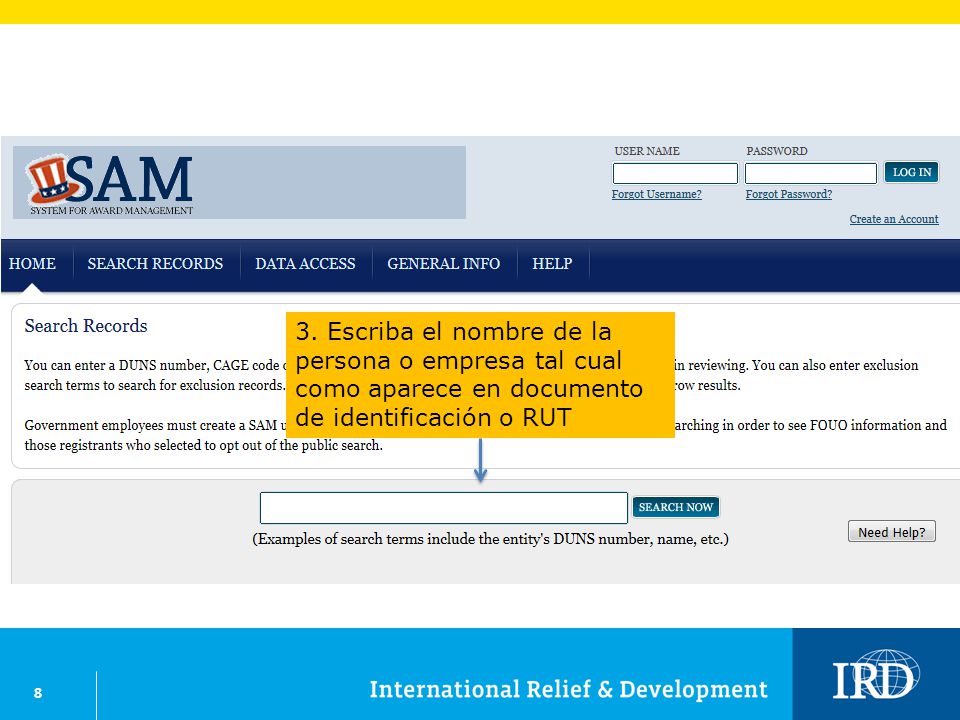The height and width of the screenshot is (720, 960).
Task: Open the SEARCH RECORDS menu
Action: click(156, 264)
